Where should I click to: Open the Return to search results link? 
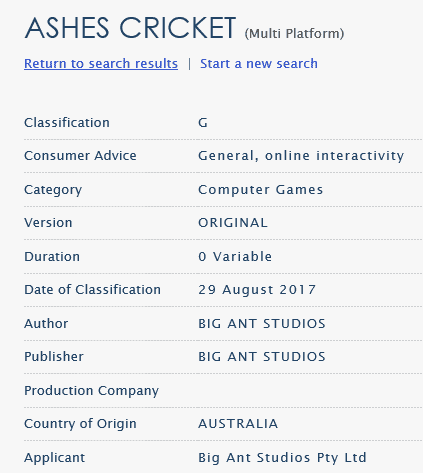(101, 63)
